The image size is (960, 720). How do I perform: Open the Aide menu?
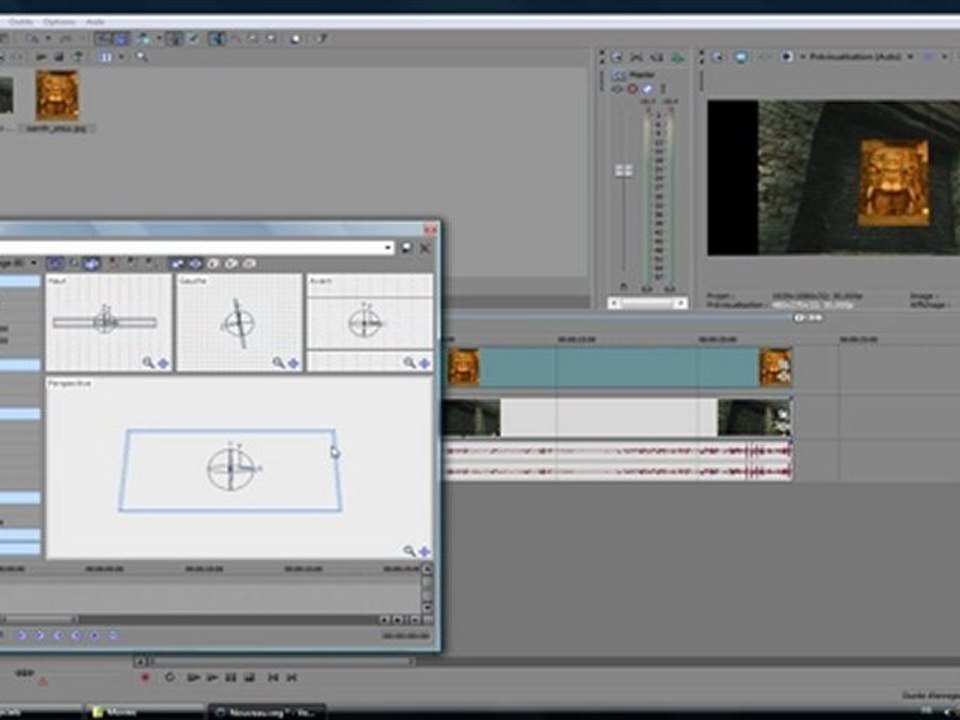(x=94, y=21)
